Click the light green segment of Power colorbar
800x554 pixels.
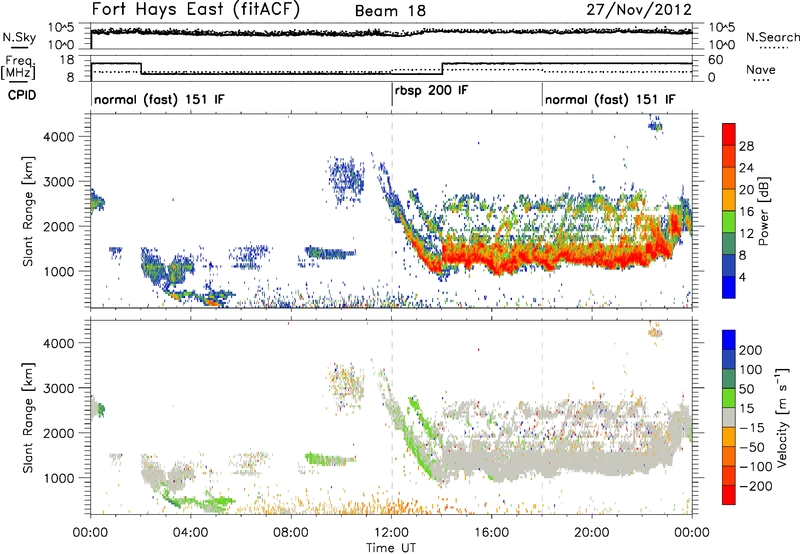(729, 221)
